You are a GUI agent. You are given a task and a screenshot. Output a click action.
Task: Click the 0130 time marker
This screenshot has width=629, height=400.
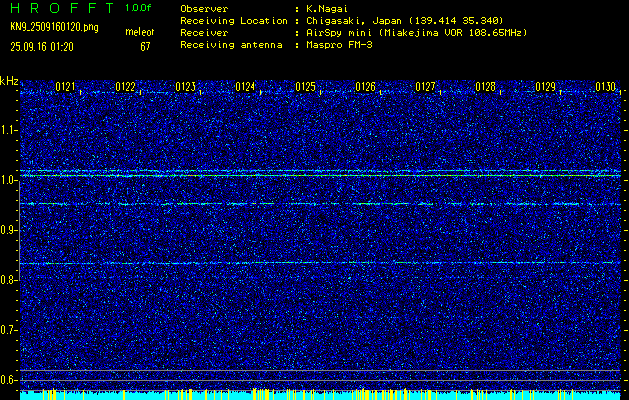tap(605, 87)
